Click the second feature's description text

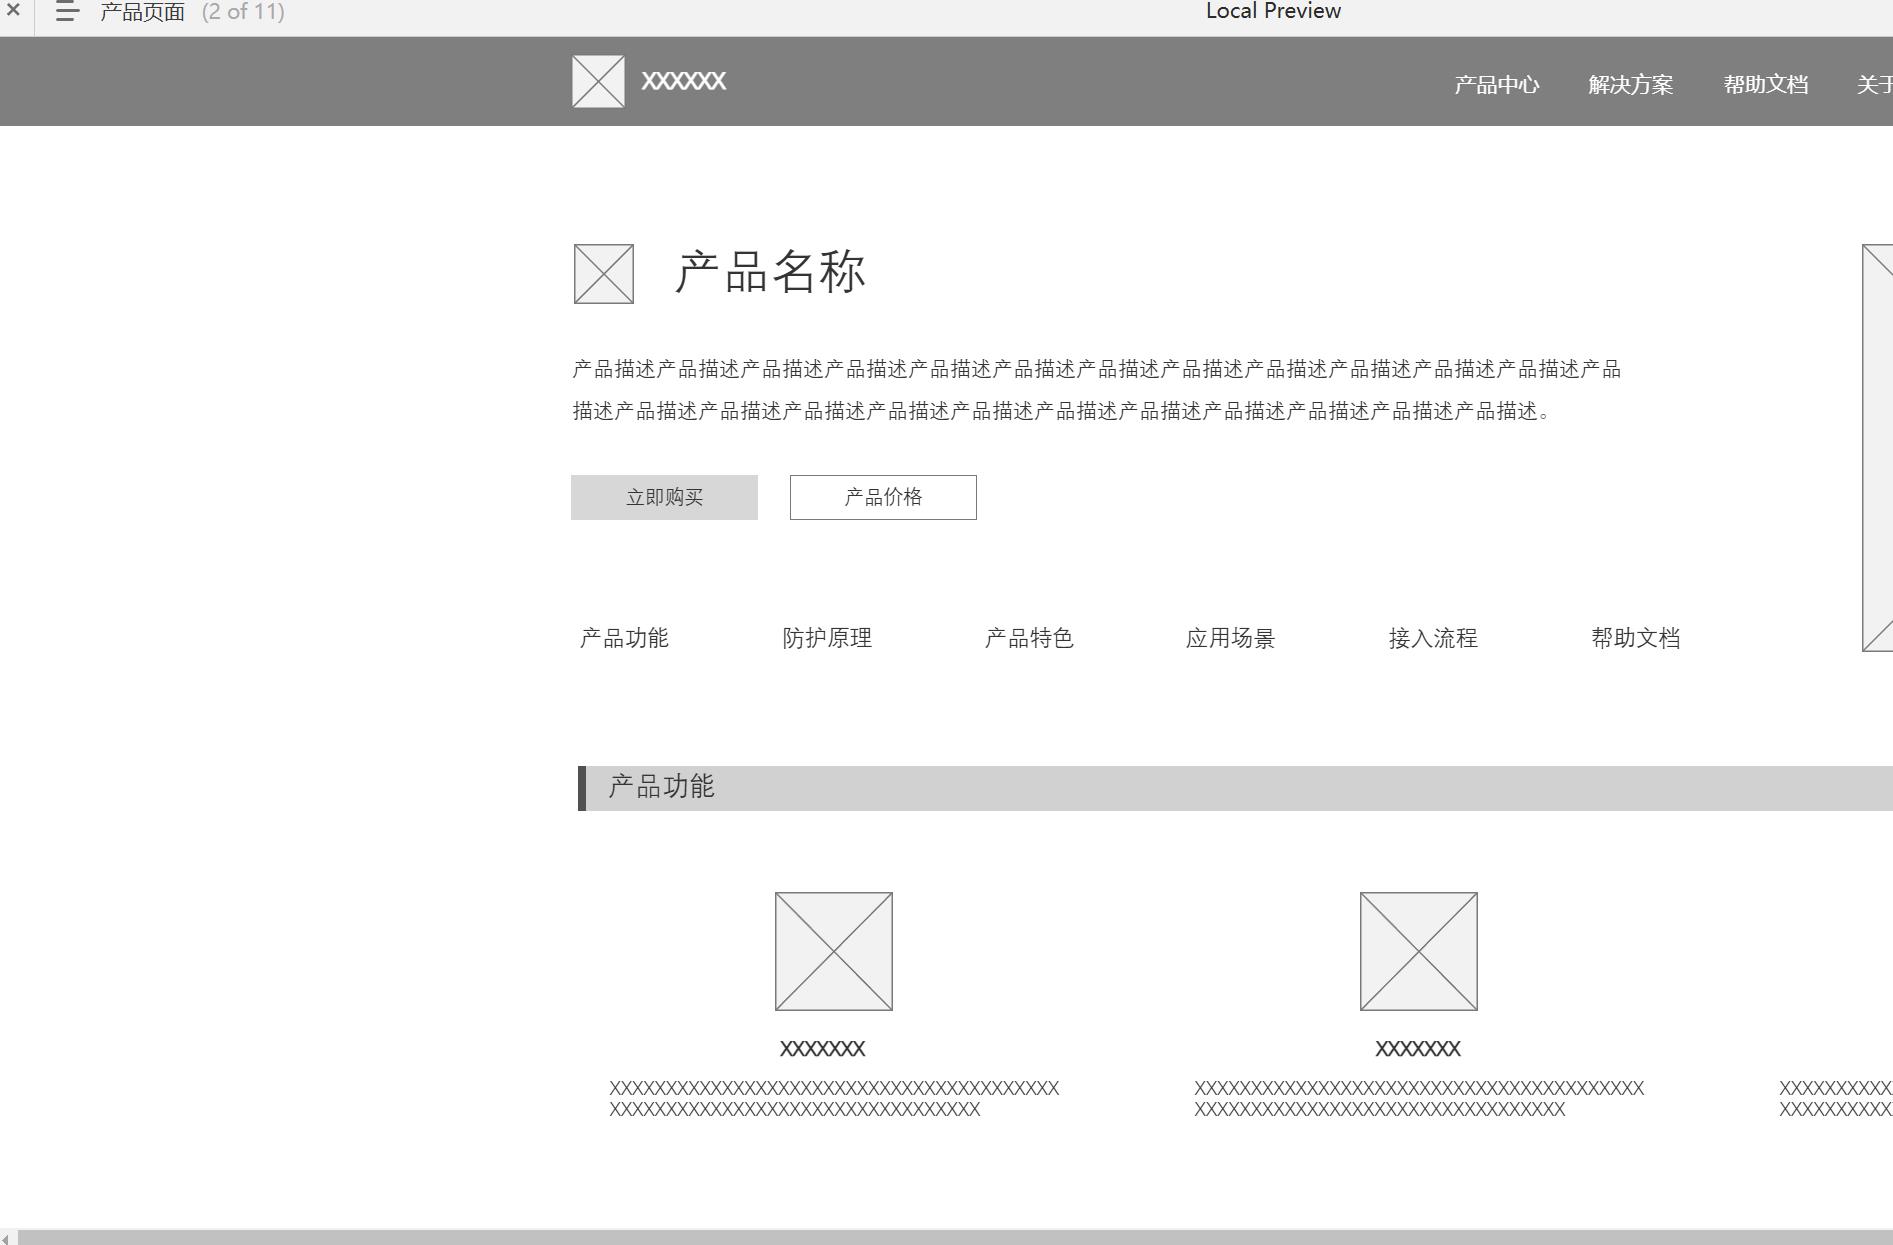(x=1419, y=1098)
